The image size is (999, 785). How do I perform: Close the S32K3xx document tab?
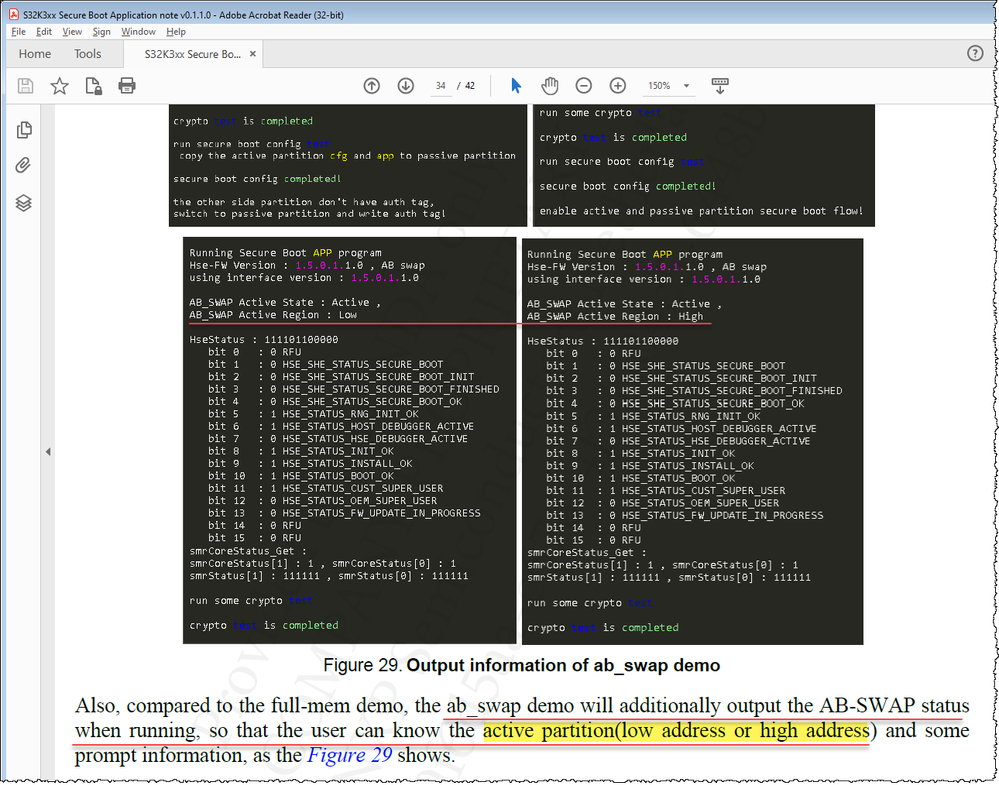click(x=253, y=54)
